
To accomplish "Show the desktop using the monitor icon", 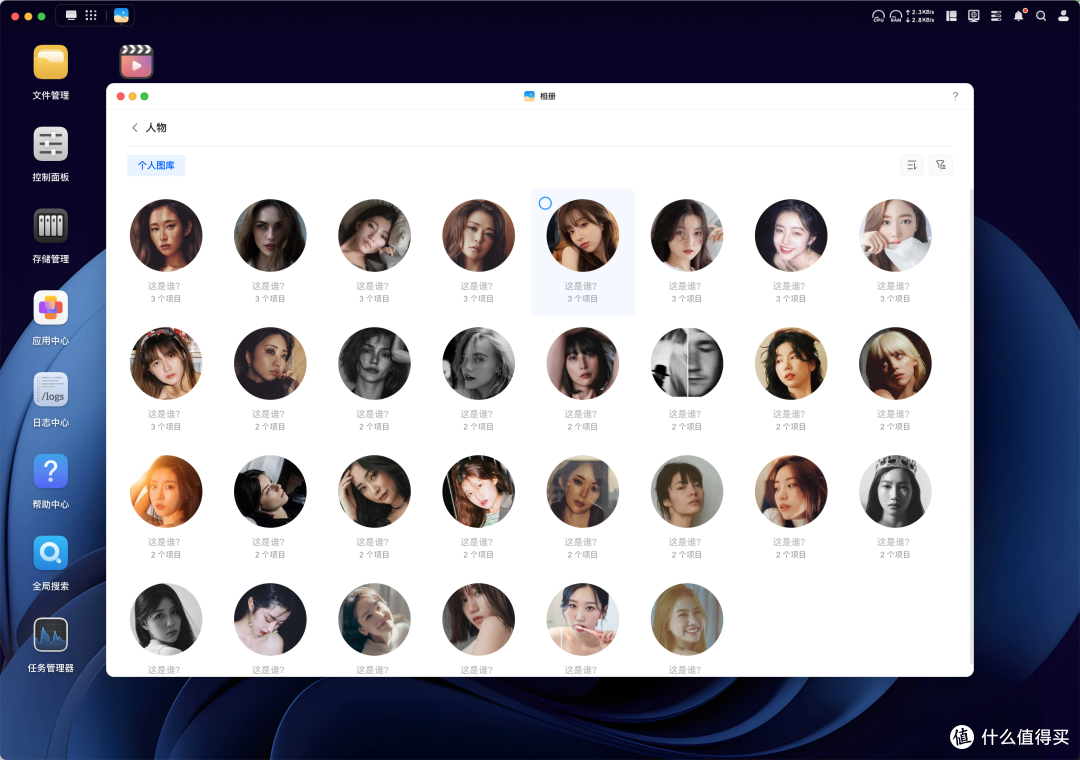I will point(71,16).
